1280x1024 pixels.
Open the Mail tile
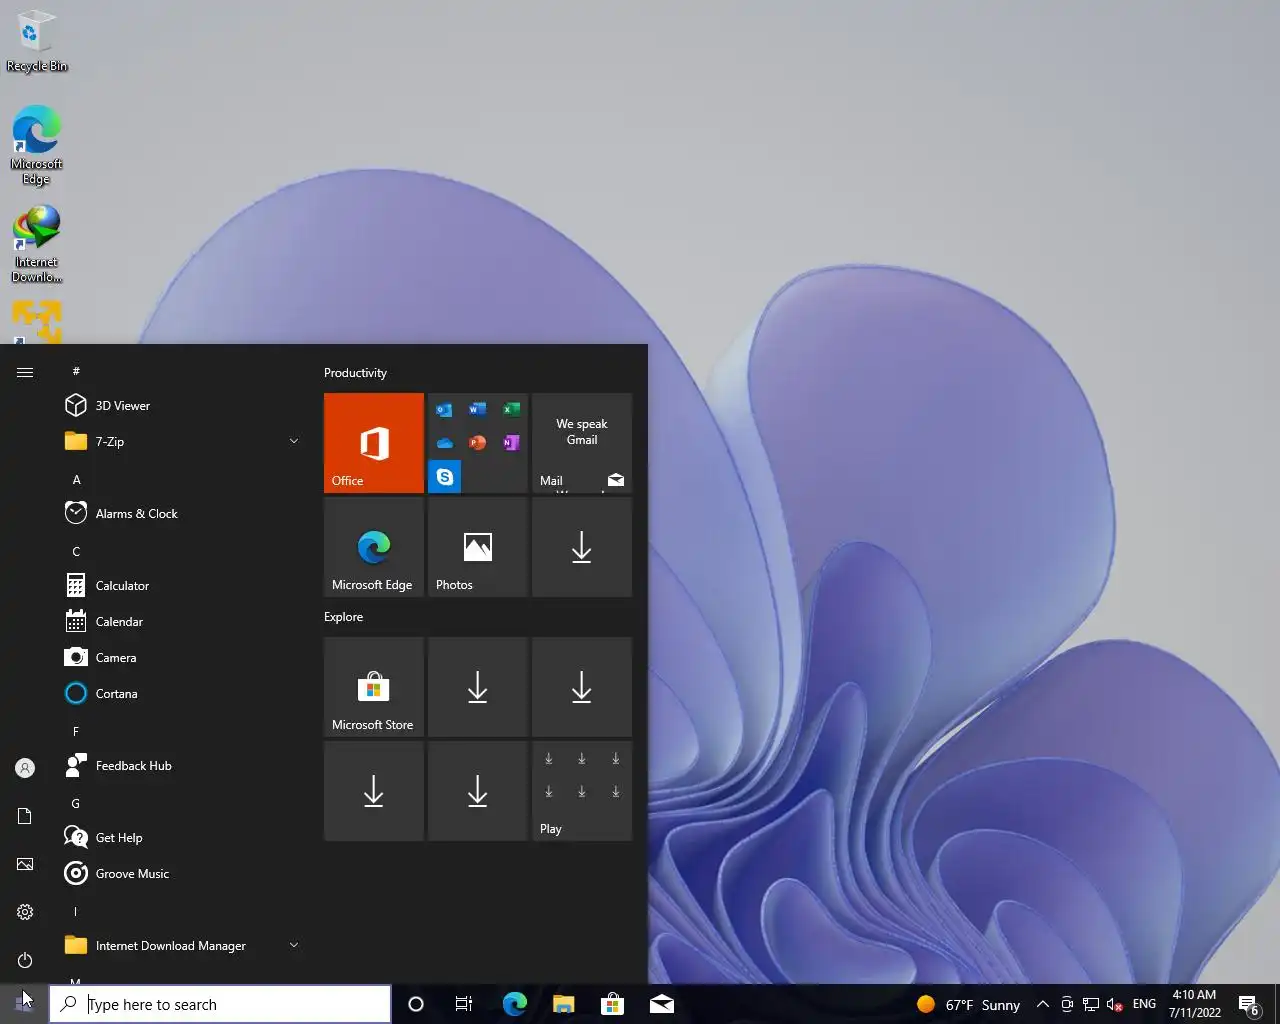582,443
